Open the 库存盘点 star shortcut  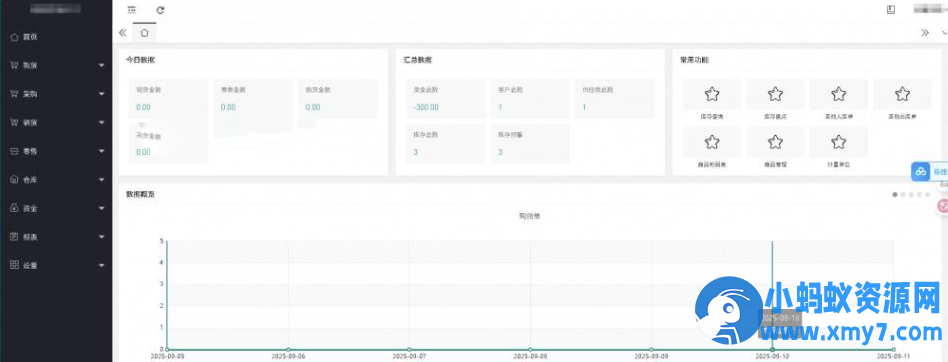(x=775, y=94)
